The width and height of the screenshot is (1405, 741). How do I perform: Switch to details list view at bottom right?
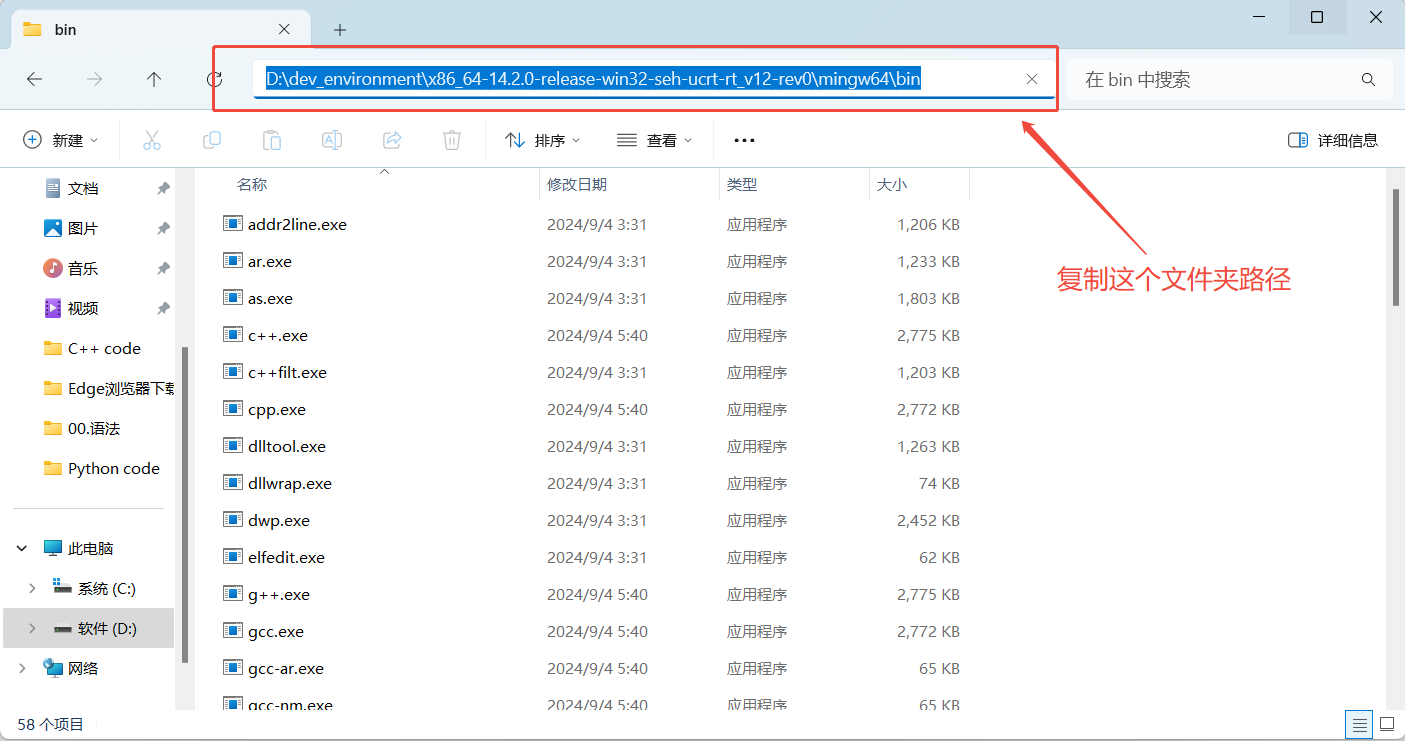pyautogui.click(x=1358, y=724)
